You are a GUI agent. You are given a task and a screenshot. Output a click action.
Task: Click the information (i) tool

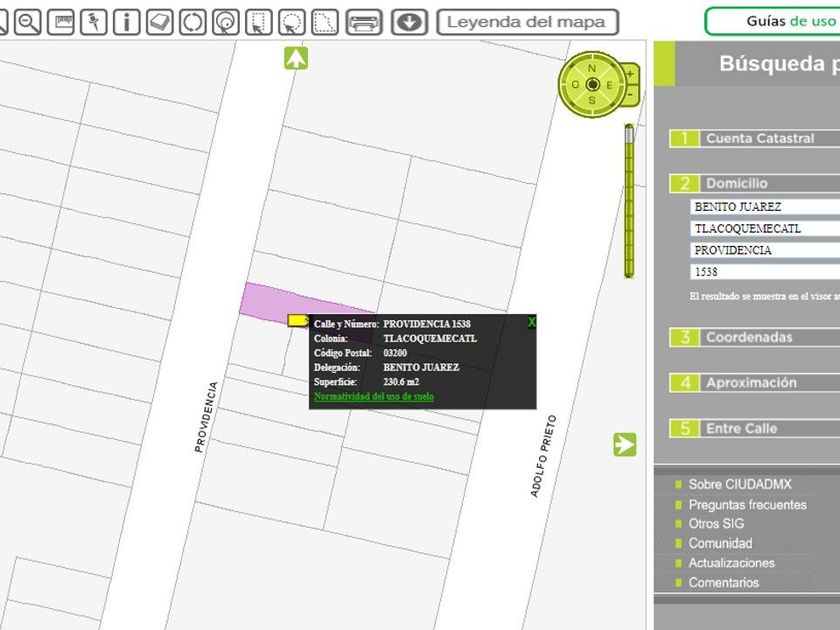coord(126,22)
